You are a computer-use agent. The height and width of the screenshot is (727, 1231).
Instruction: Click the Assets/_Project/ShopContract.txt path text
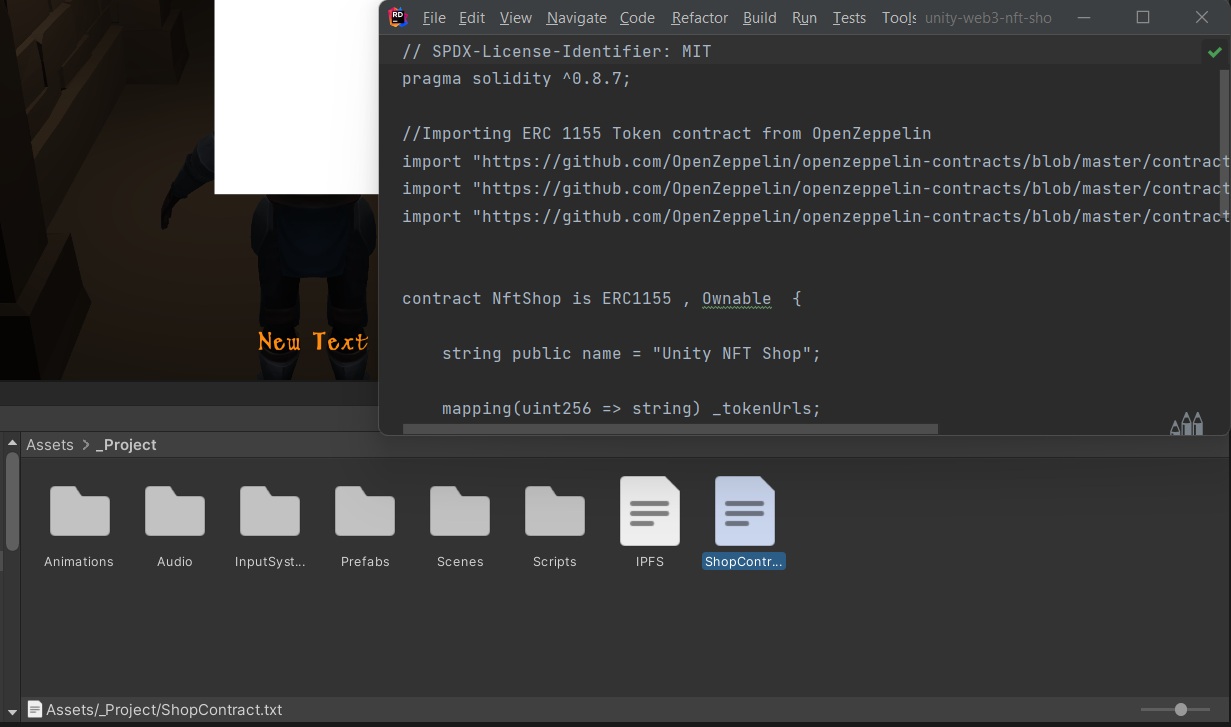pyautogui.click(x=164, y=710)
